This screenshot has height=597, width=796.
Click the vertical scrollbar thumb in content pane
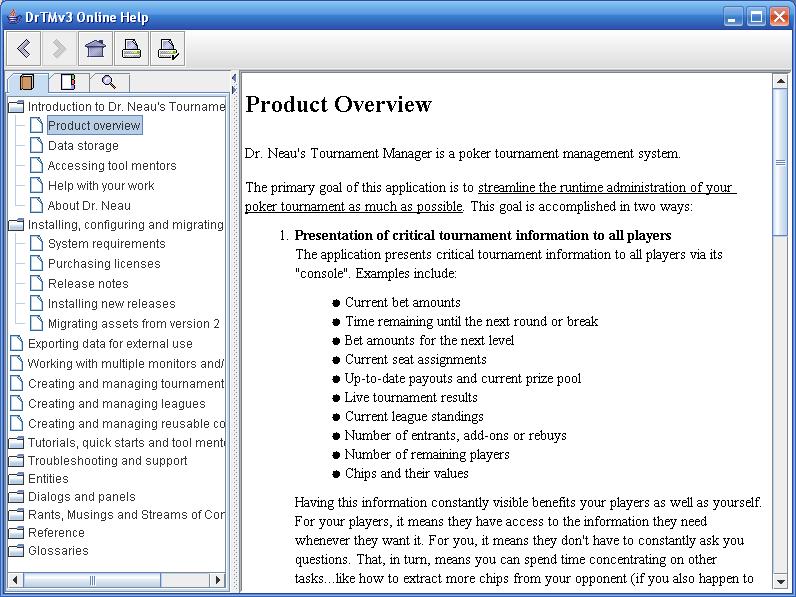pos(780,162)
